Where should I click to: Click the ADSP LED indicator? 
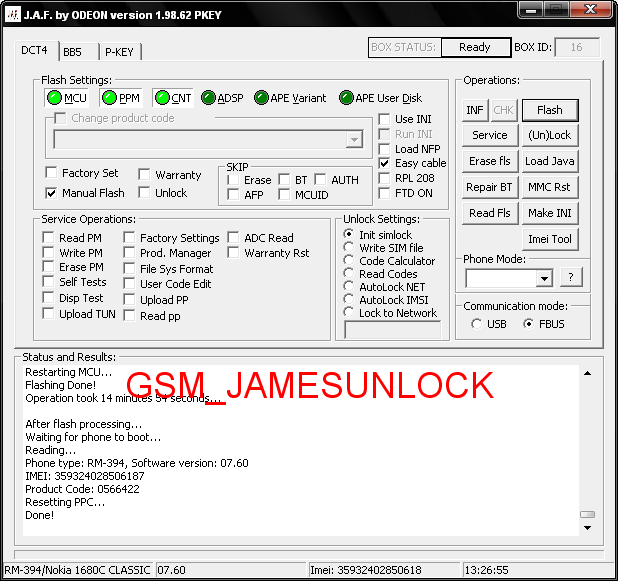click(208, 98)
